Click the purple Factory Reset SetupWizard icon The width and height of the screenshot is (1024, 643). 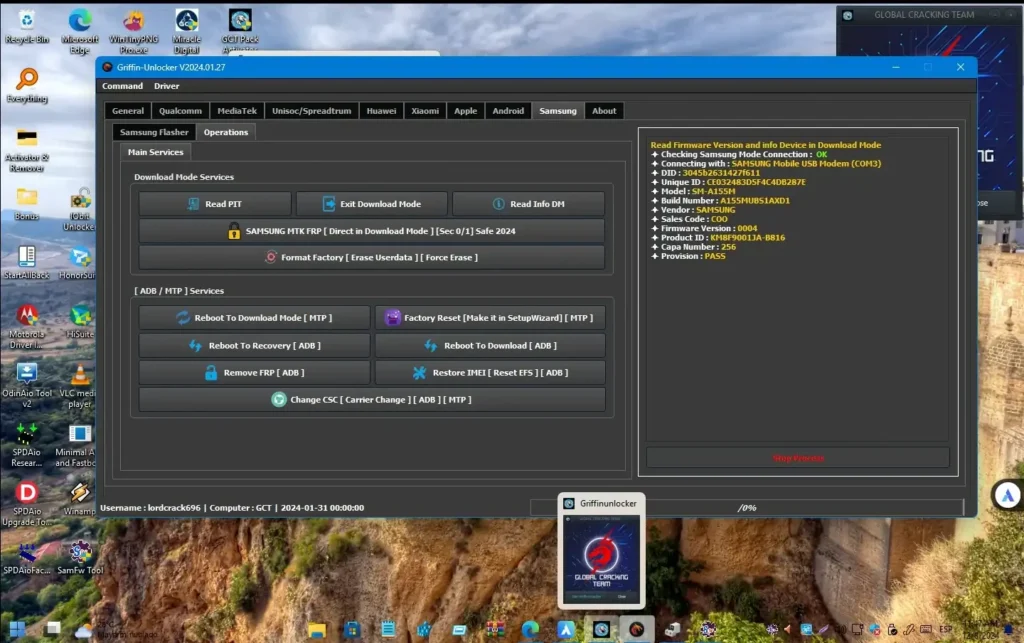(392, 317)
